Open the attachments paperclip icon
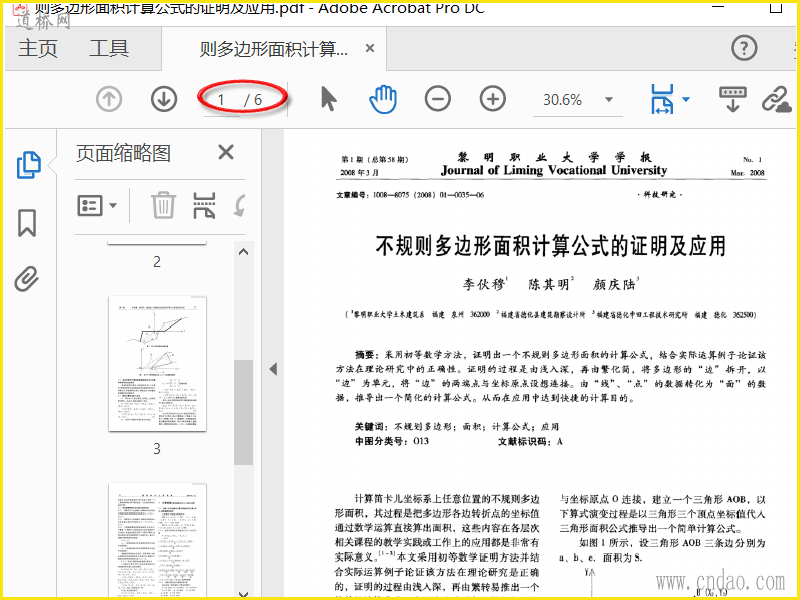This screenshot has width=800, height=600. tap(27, 279)
